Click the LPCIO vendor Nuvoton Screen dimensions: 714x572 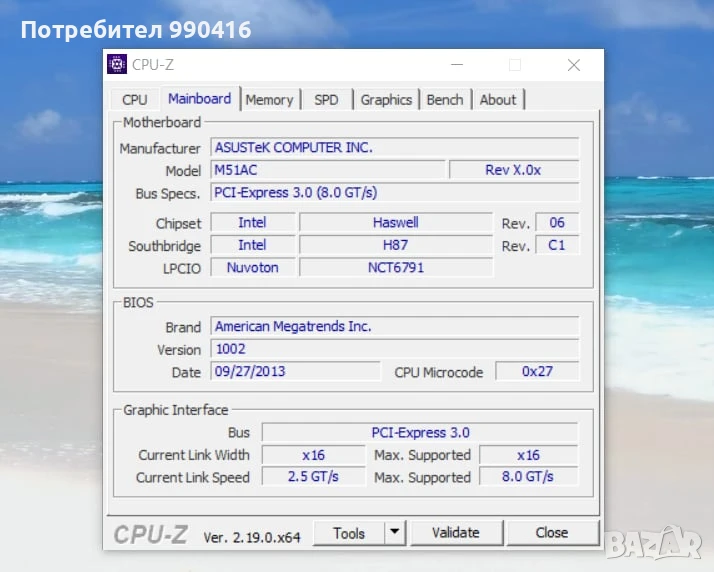253,267
